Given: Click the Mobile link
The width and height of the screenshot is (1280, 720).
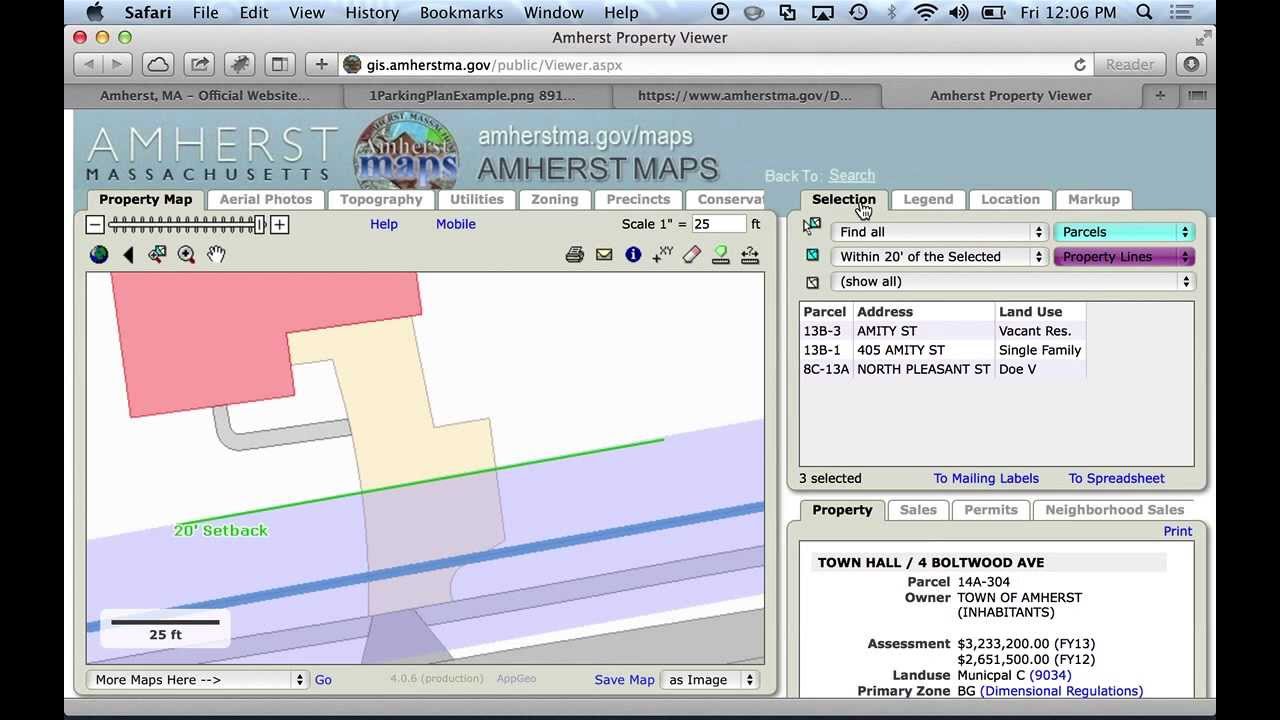Looking at the screenshot, I should (456, 224).
